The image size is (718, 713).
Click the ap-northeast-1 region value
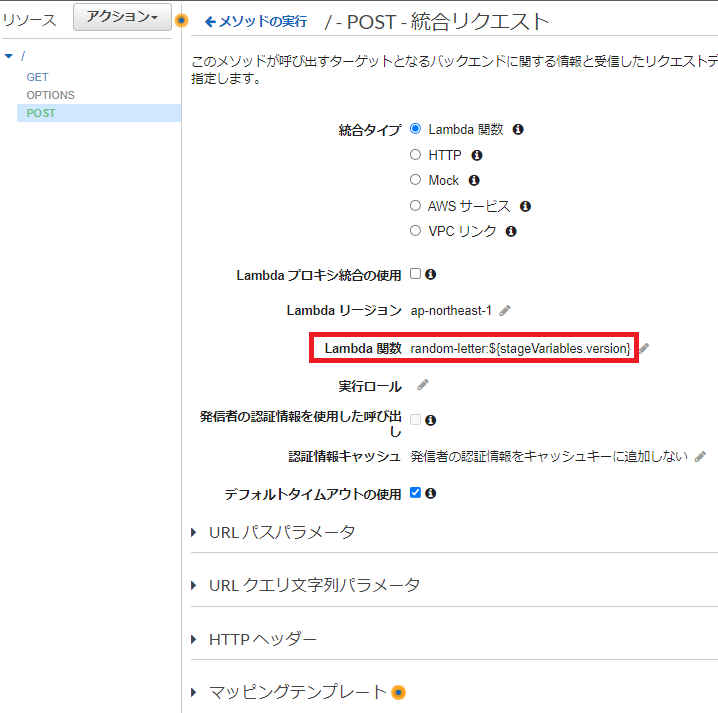click(451, 311)
